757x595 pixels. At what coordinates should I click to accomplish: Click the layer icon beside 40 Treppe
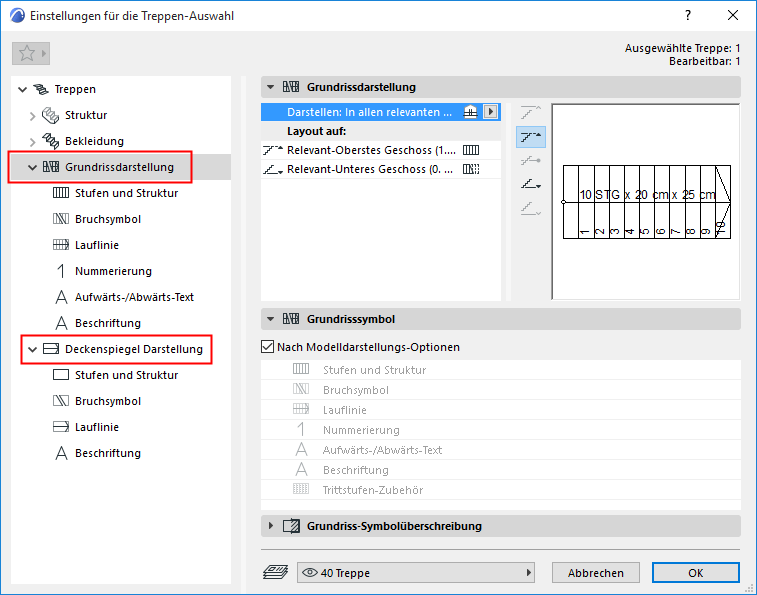(x=275, y=573)
